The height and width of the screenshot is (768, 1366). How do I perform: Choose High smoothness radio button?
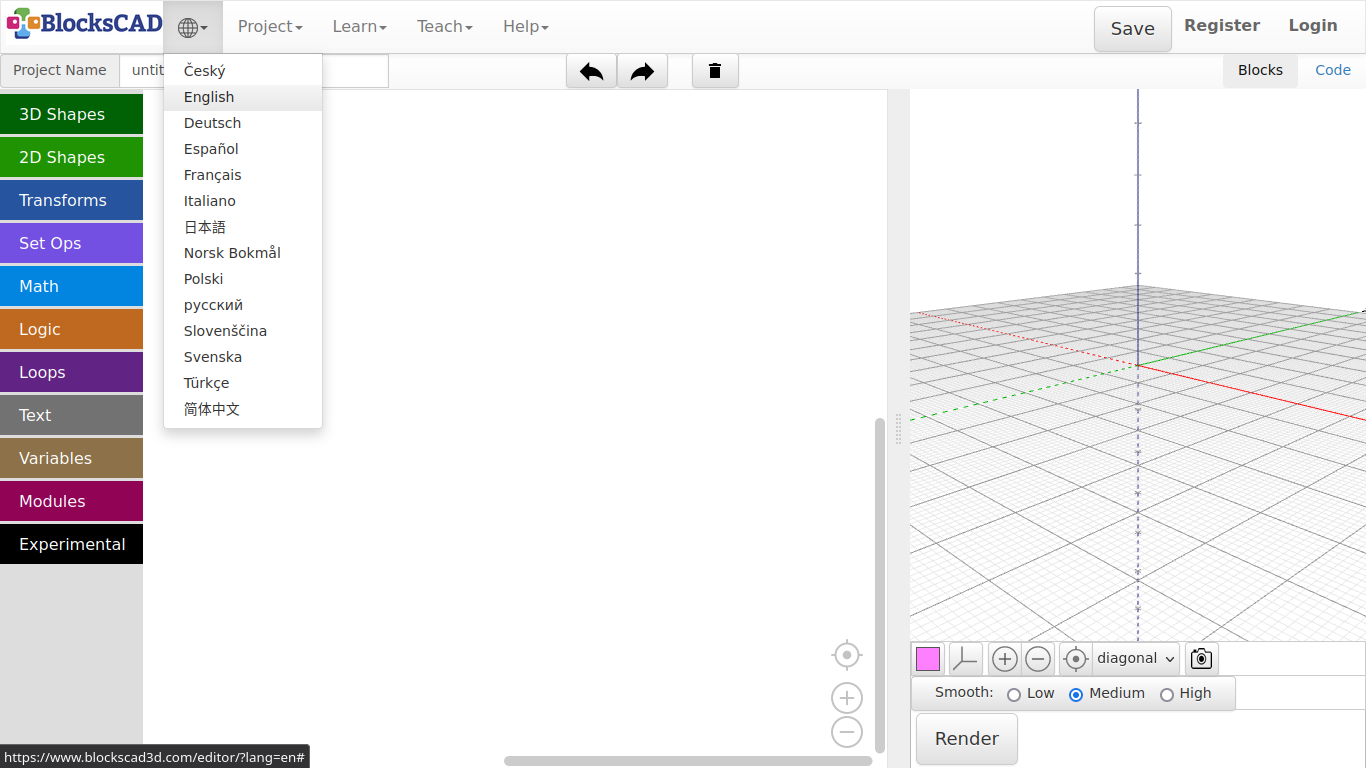click(x=1166, y=694)
